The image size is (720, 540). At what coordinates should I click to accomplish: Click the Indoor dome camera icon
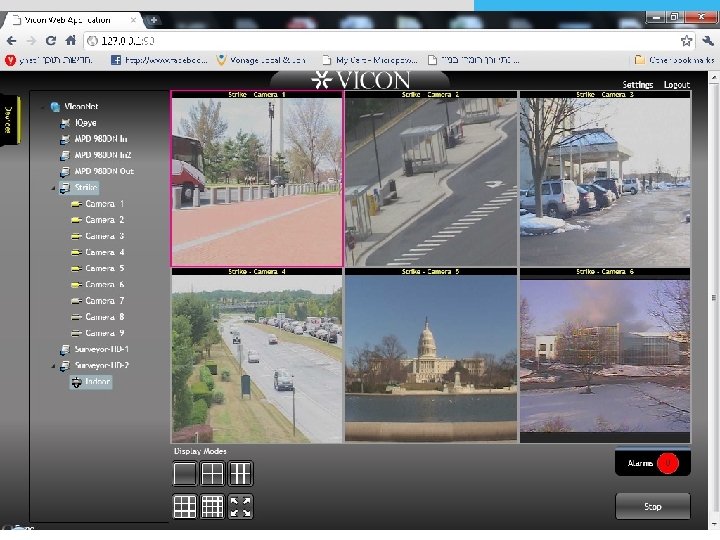click(77, 382)
